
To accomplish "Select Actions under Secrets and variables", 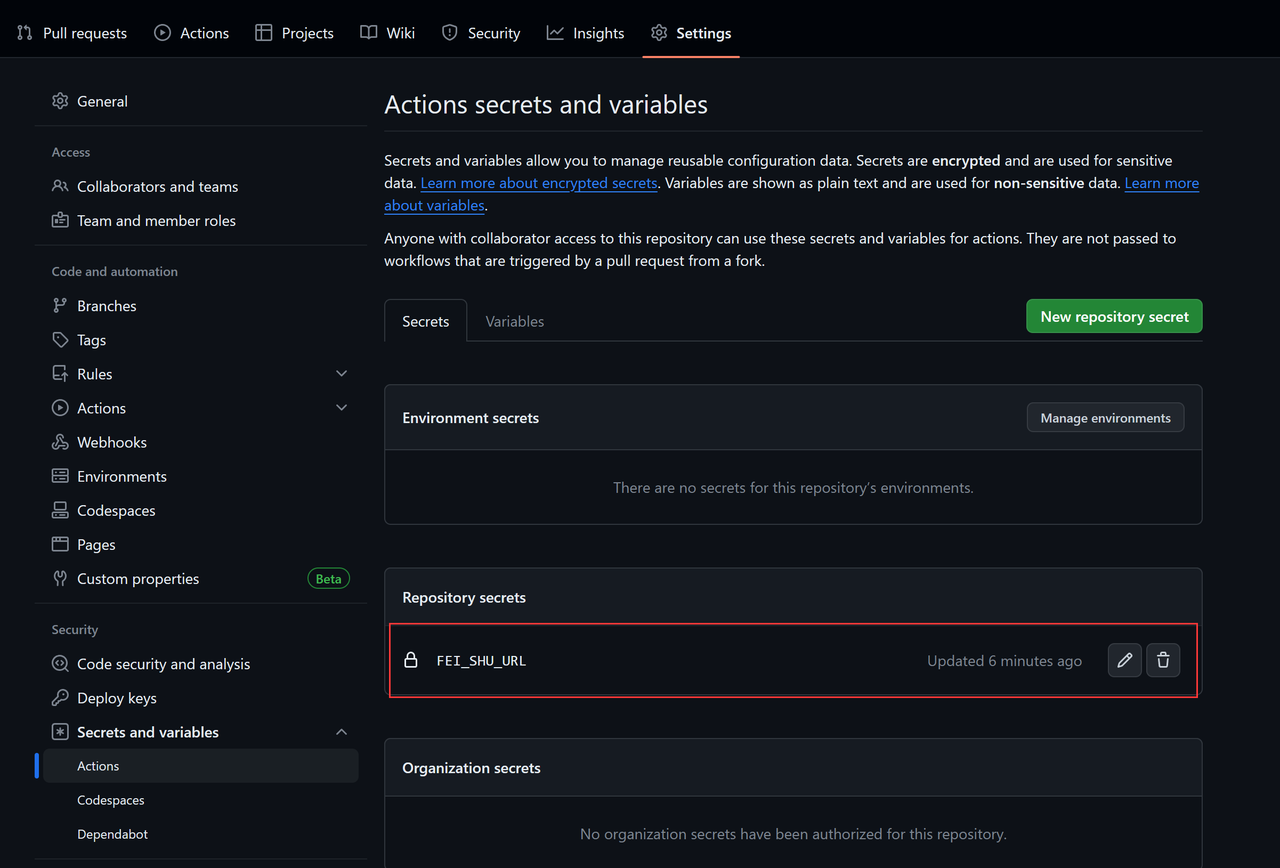I will click(200, 765).
